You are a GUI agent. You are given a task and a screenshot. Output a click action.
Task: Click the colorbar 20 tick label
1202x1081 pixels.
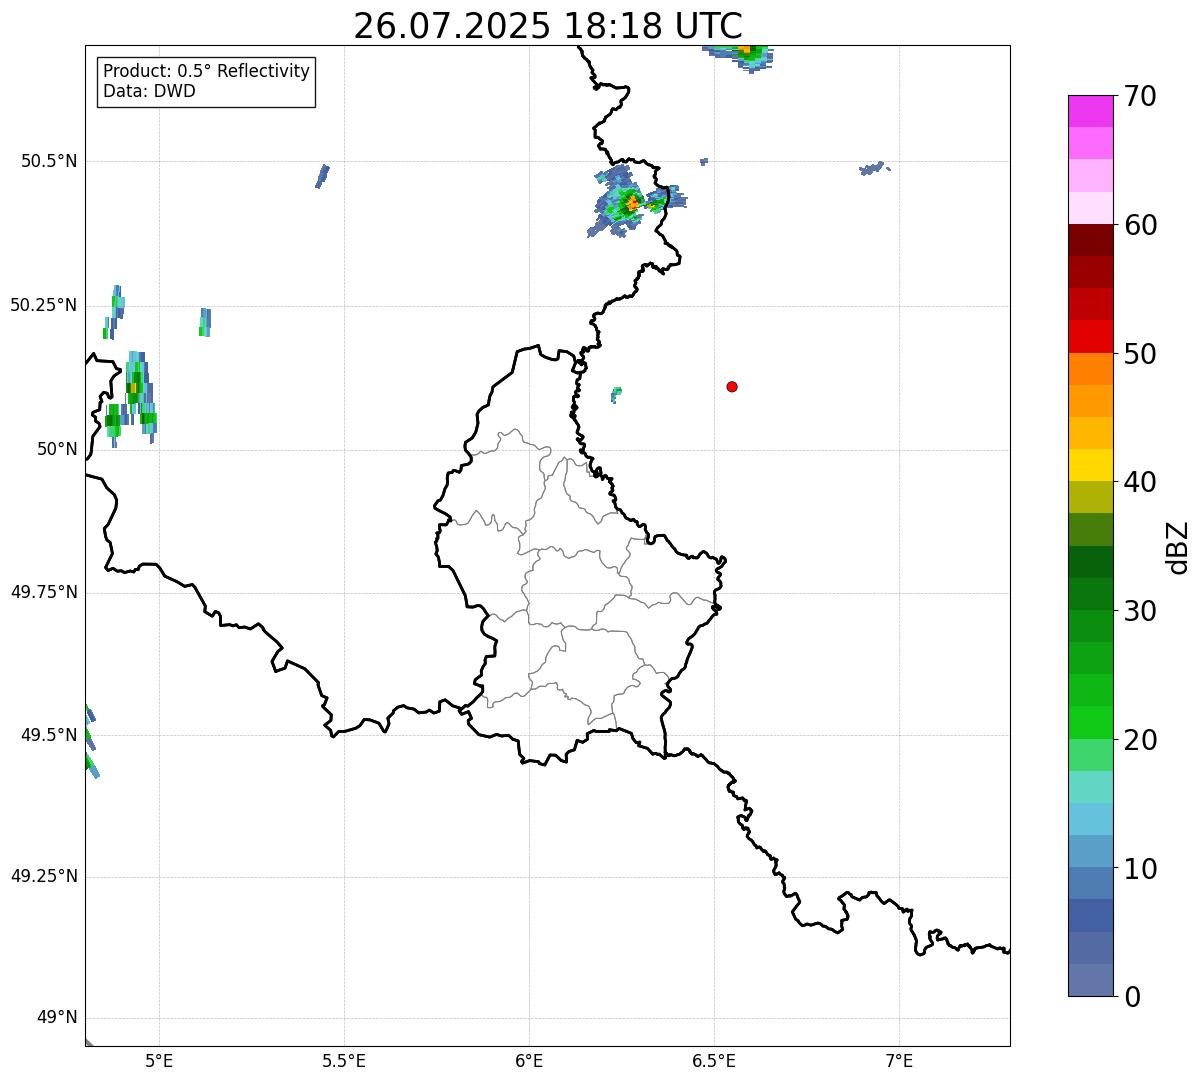click(1140, 740)
